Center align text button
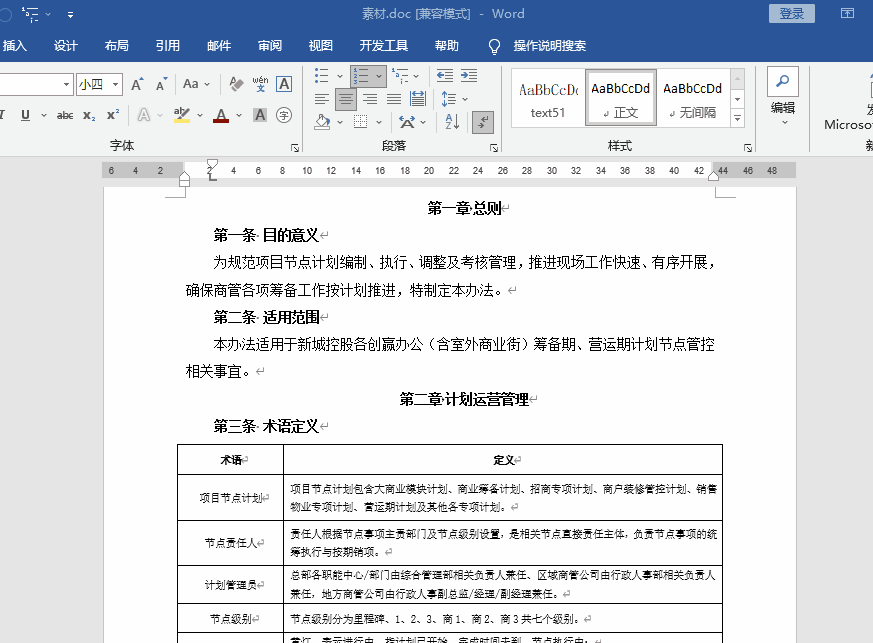Screen dimensions: 873x643 click(x=345, y=100)
